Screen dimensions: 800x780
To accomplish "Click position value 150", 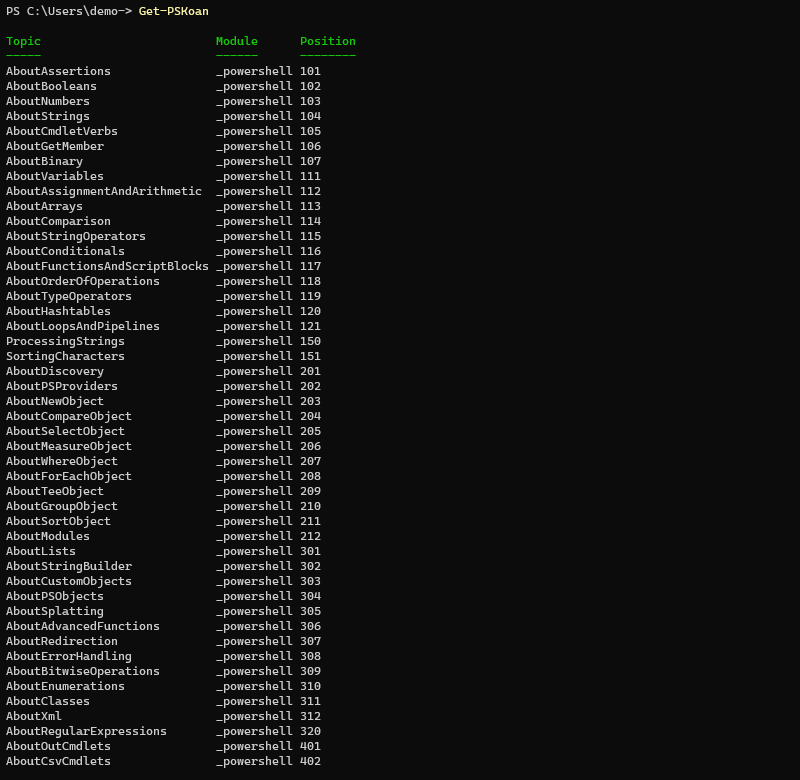I will (x=310, y=341).
